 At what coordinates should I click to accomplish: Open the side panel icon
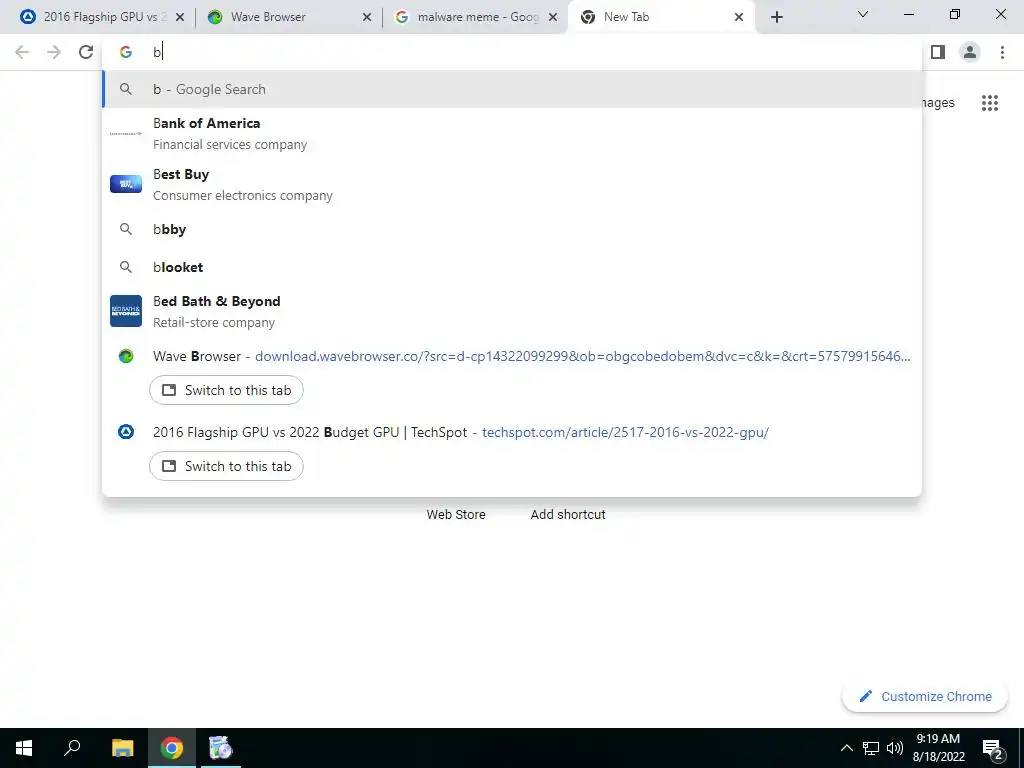click(938, 52)
